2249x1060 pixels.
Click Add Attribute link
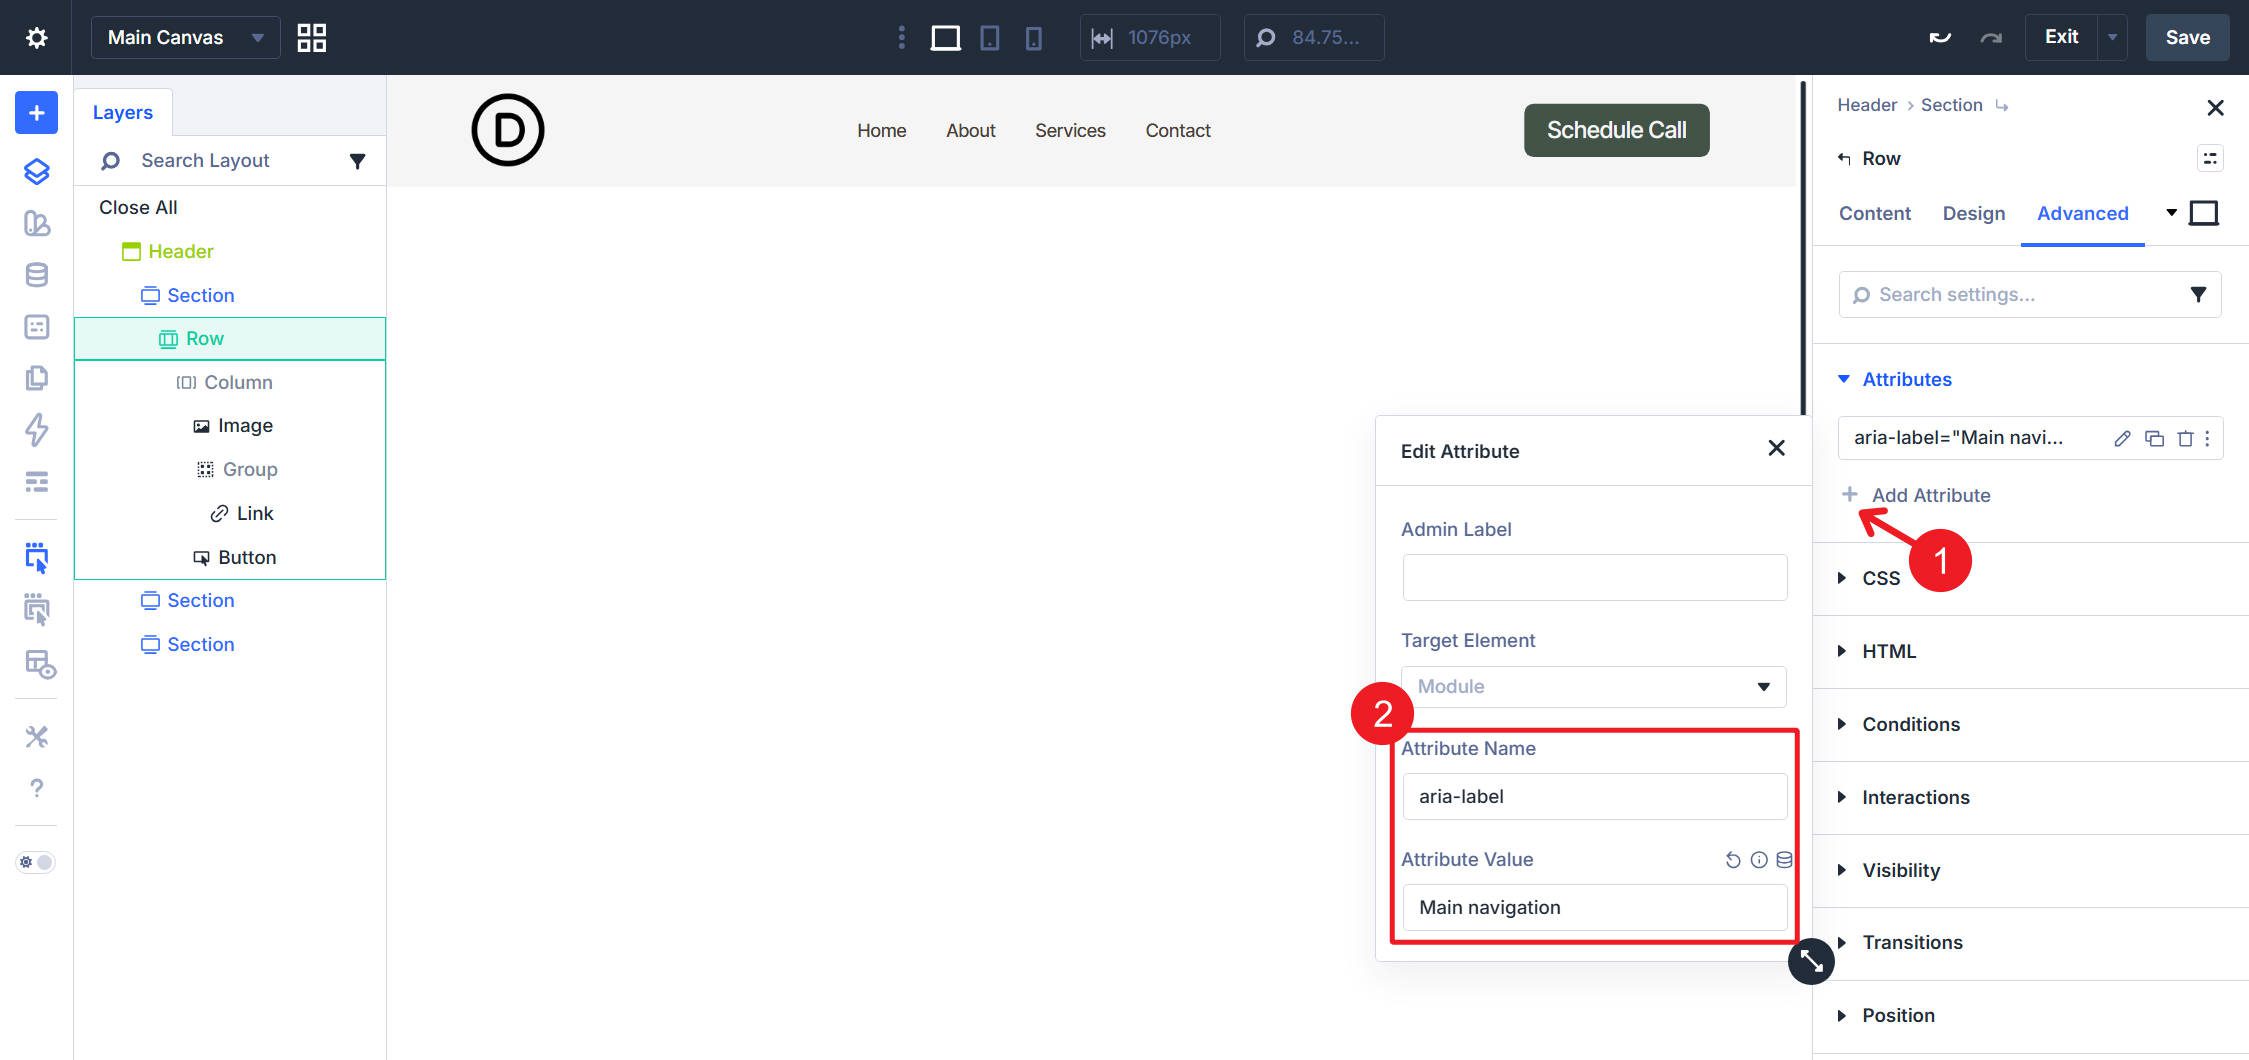point(1930,496)
